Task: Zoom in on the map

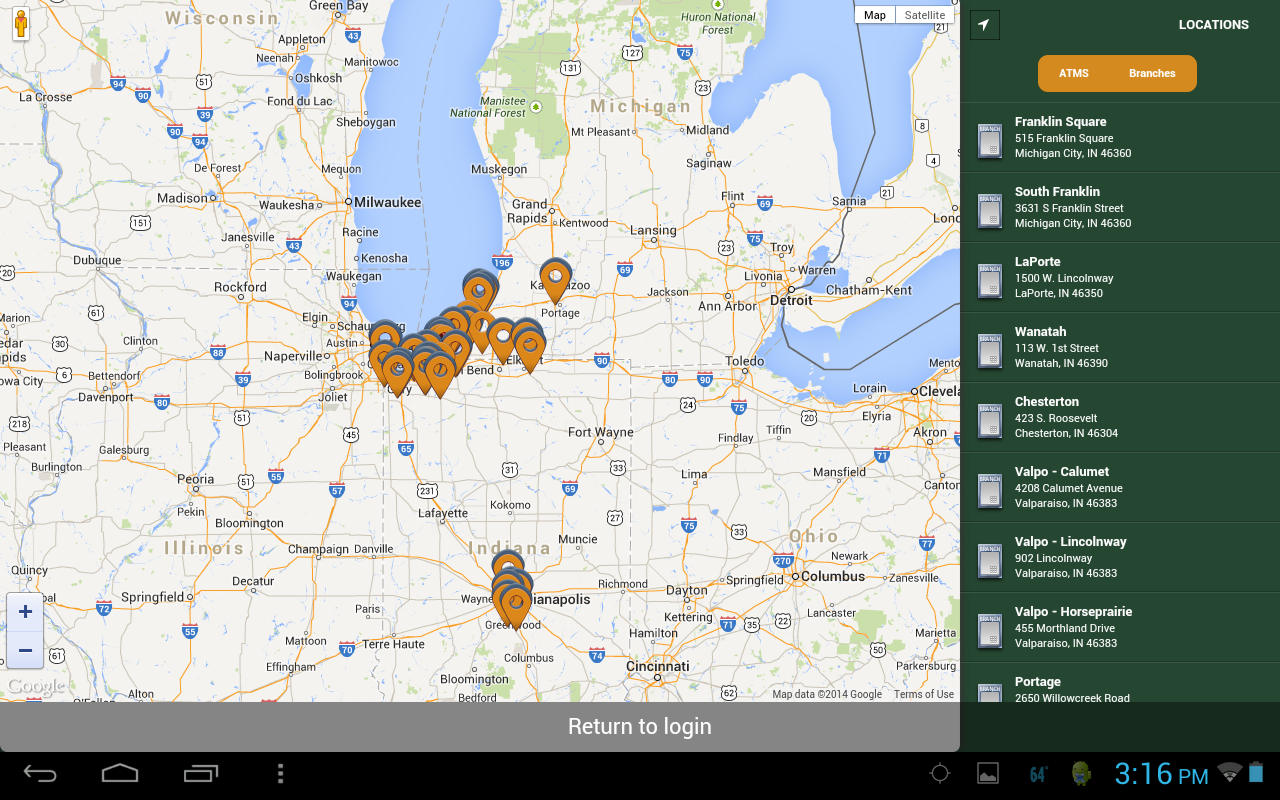Action: [x=25, y=612]
